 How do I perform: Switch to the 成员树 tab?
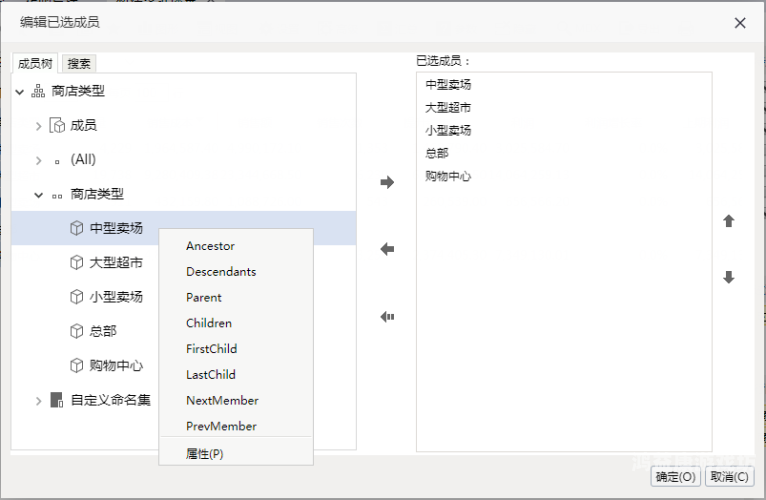[x=35, y=64]
